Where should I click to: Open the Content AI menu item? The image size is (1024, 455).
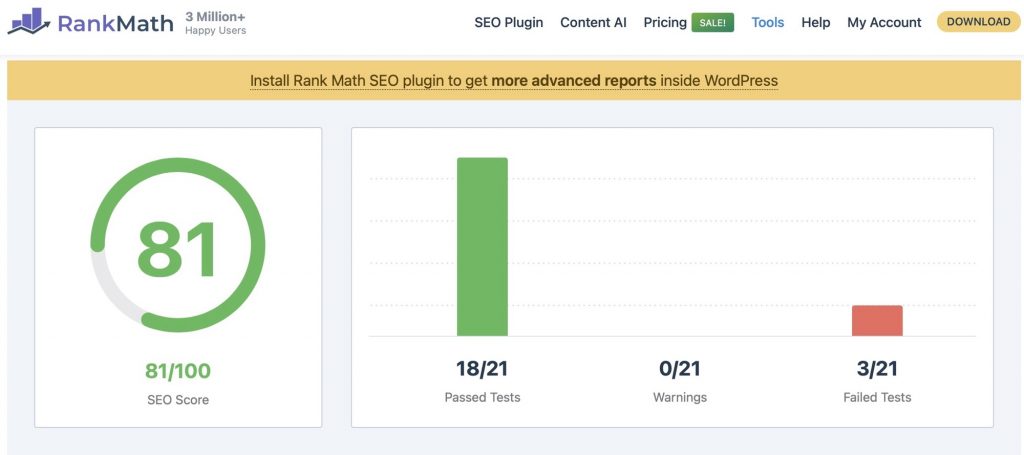click(593, 22)
